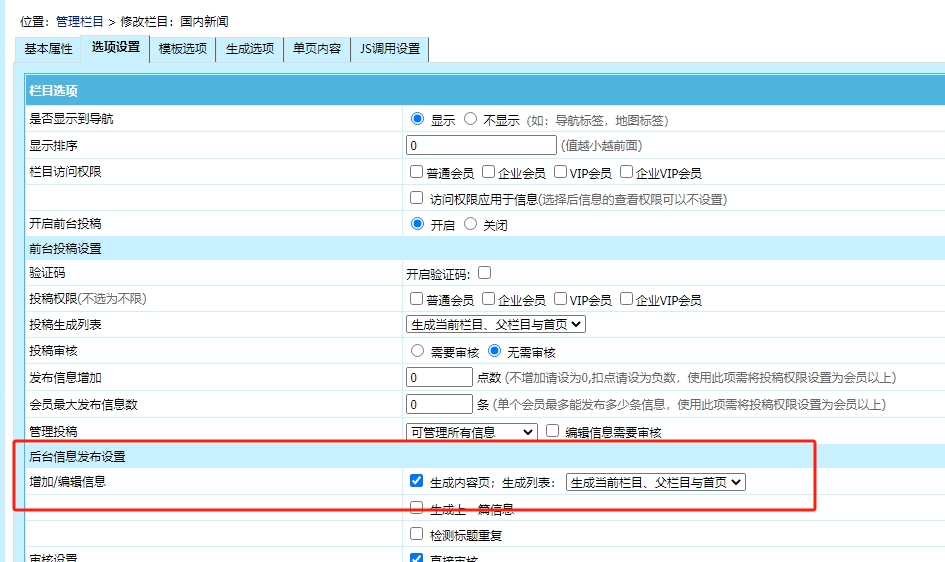Choose 需要审核 for 投稿审核
Image resolution: width=945 pixels, height=562 pixels.
[x=418, y=351]
